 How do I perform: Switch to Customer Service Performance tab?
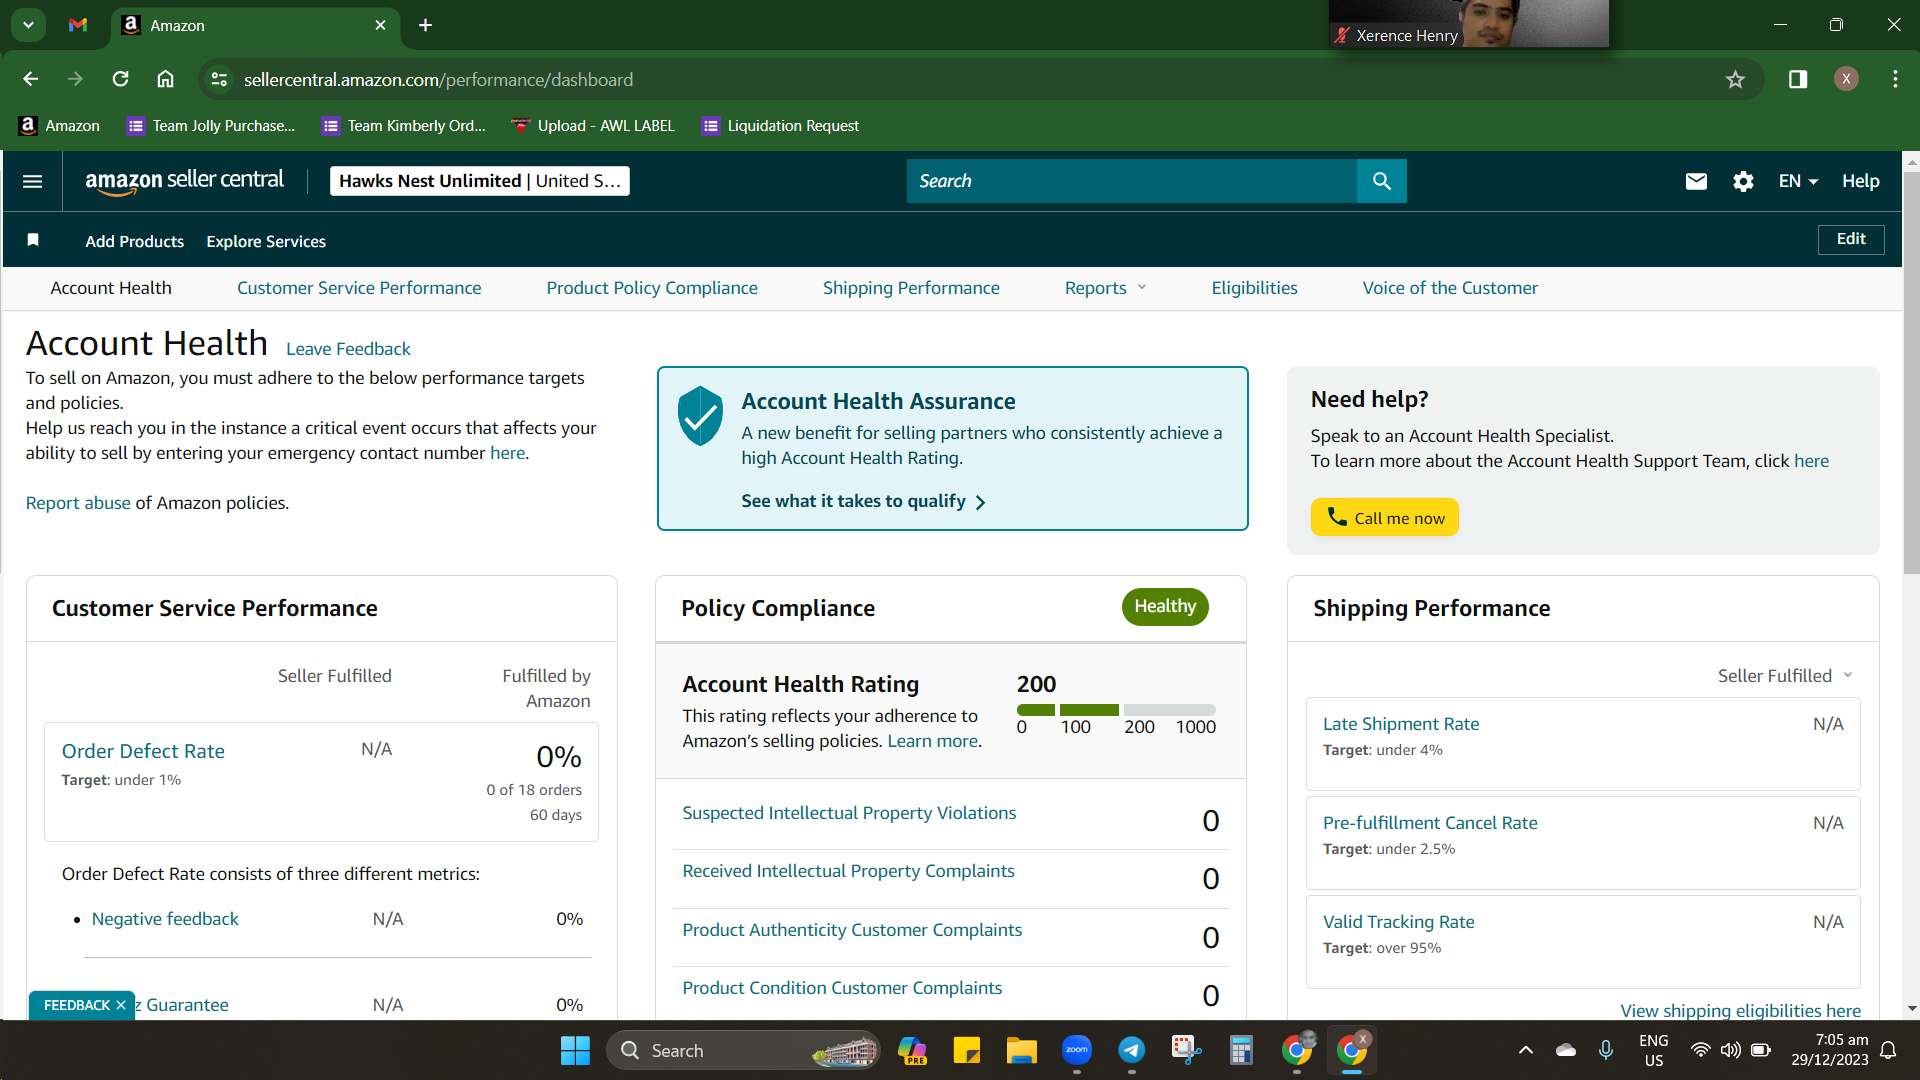click(359, 288)
